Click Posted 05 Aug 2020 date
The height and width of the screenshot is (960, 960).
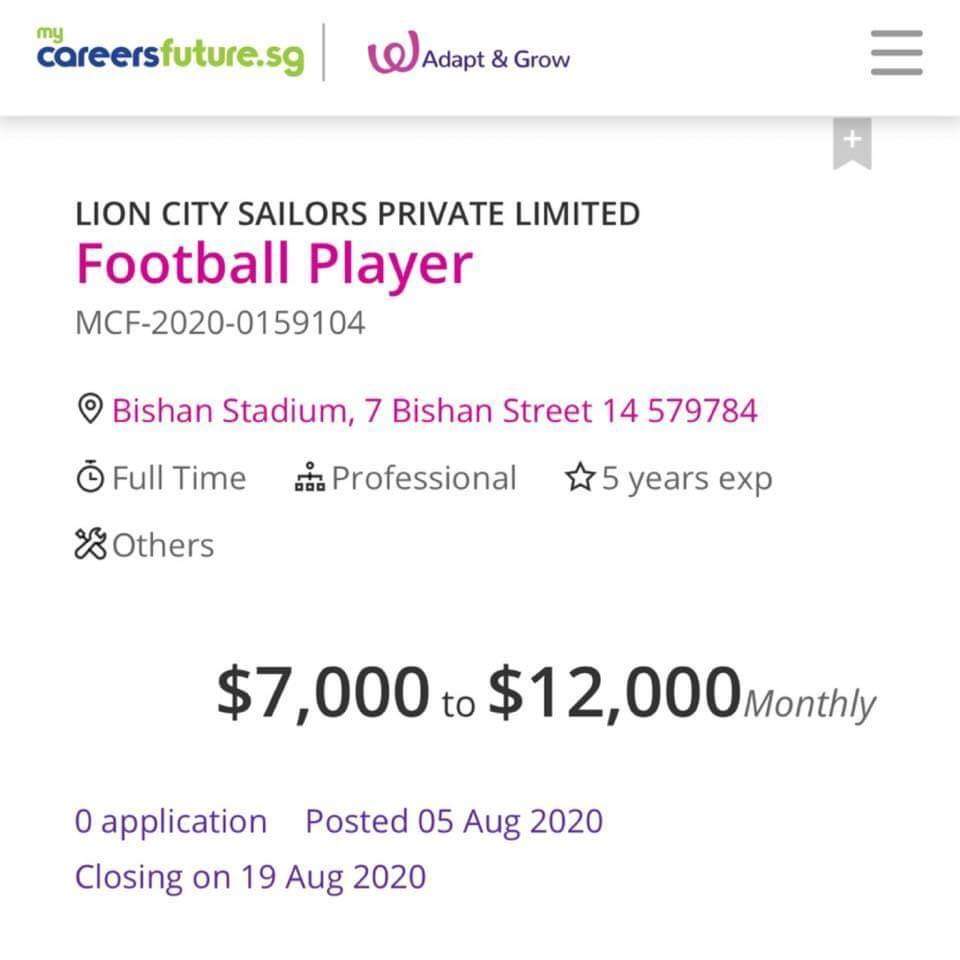454,821
